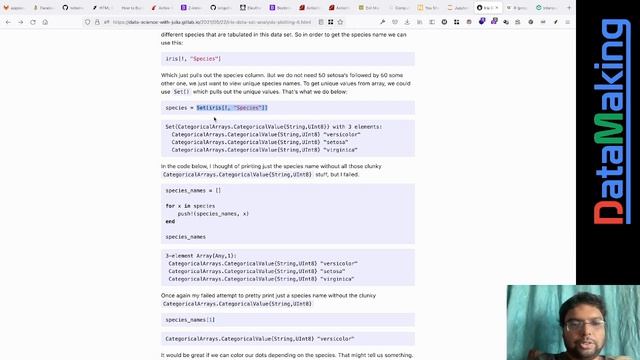
Task: Click the inline Set() code word
Action: tap(181, 92)
